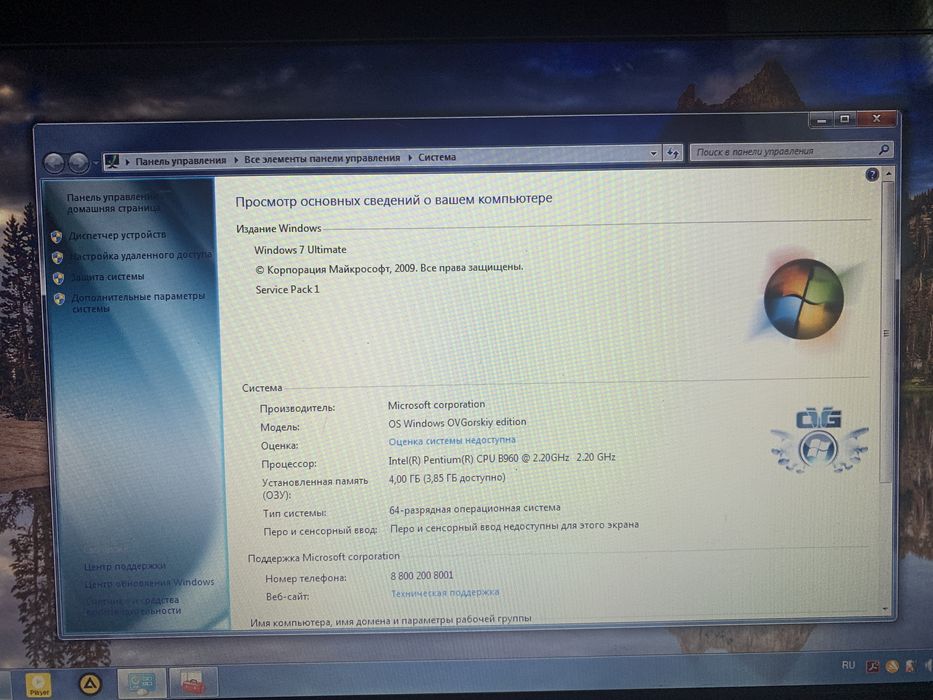933x700 pixels.
Task: Click the OVG edition logo
Action: [x=819, y=442]
